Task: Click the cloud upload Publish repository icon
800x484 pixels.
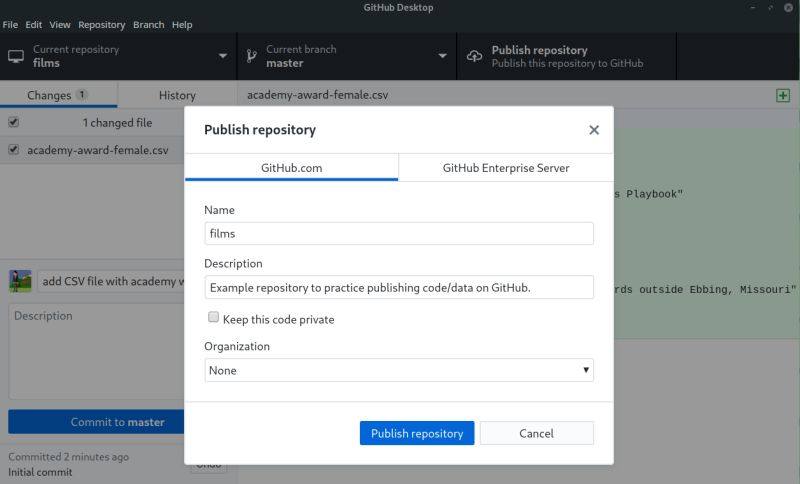Action: [x=474, y=56]
